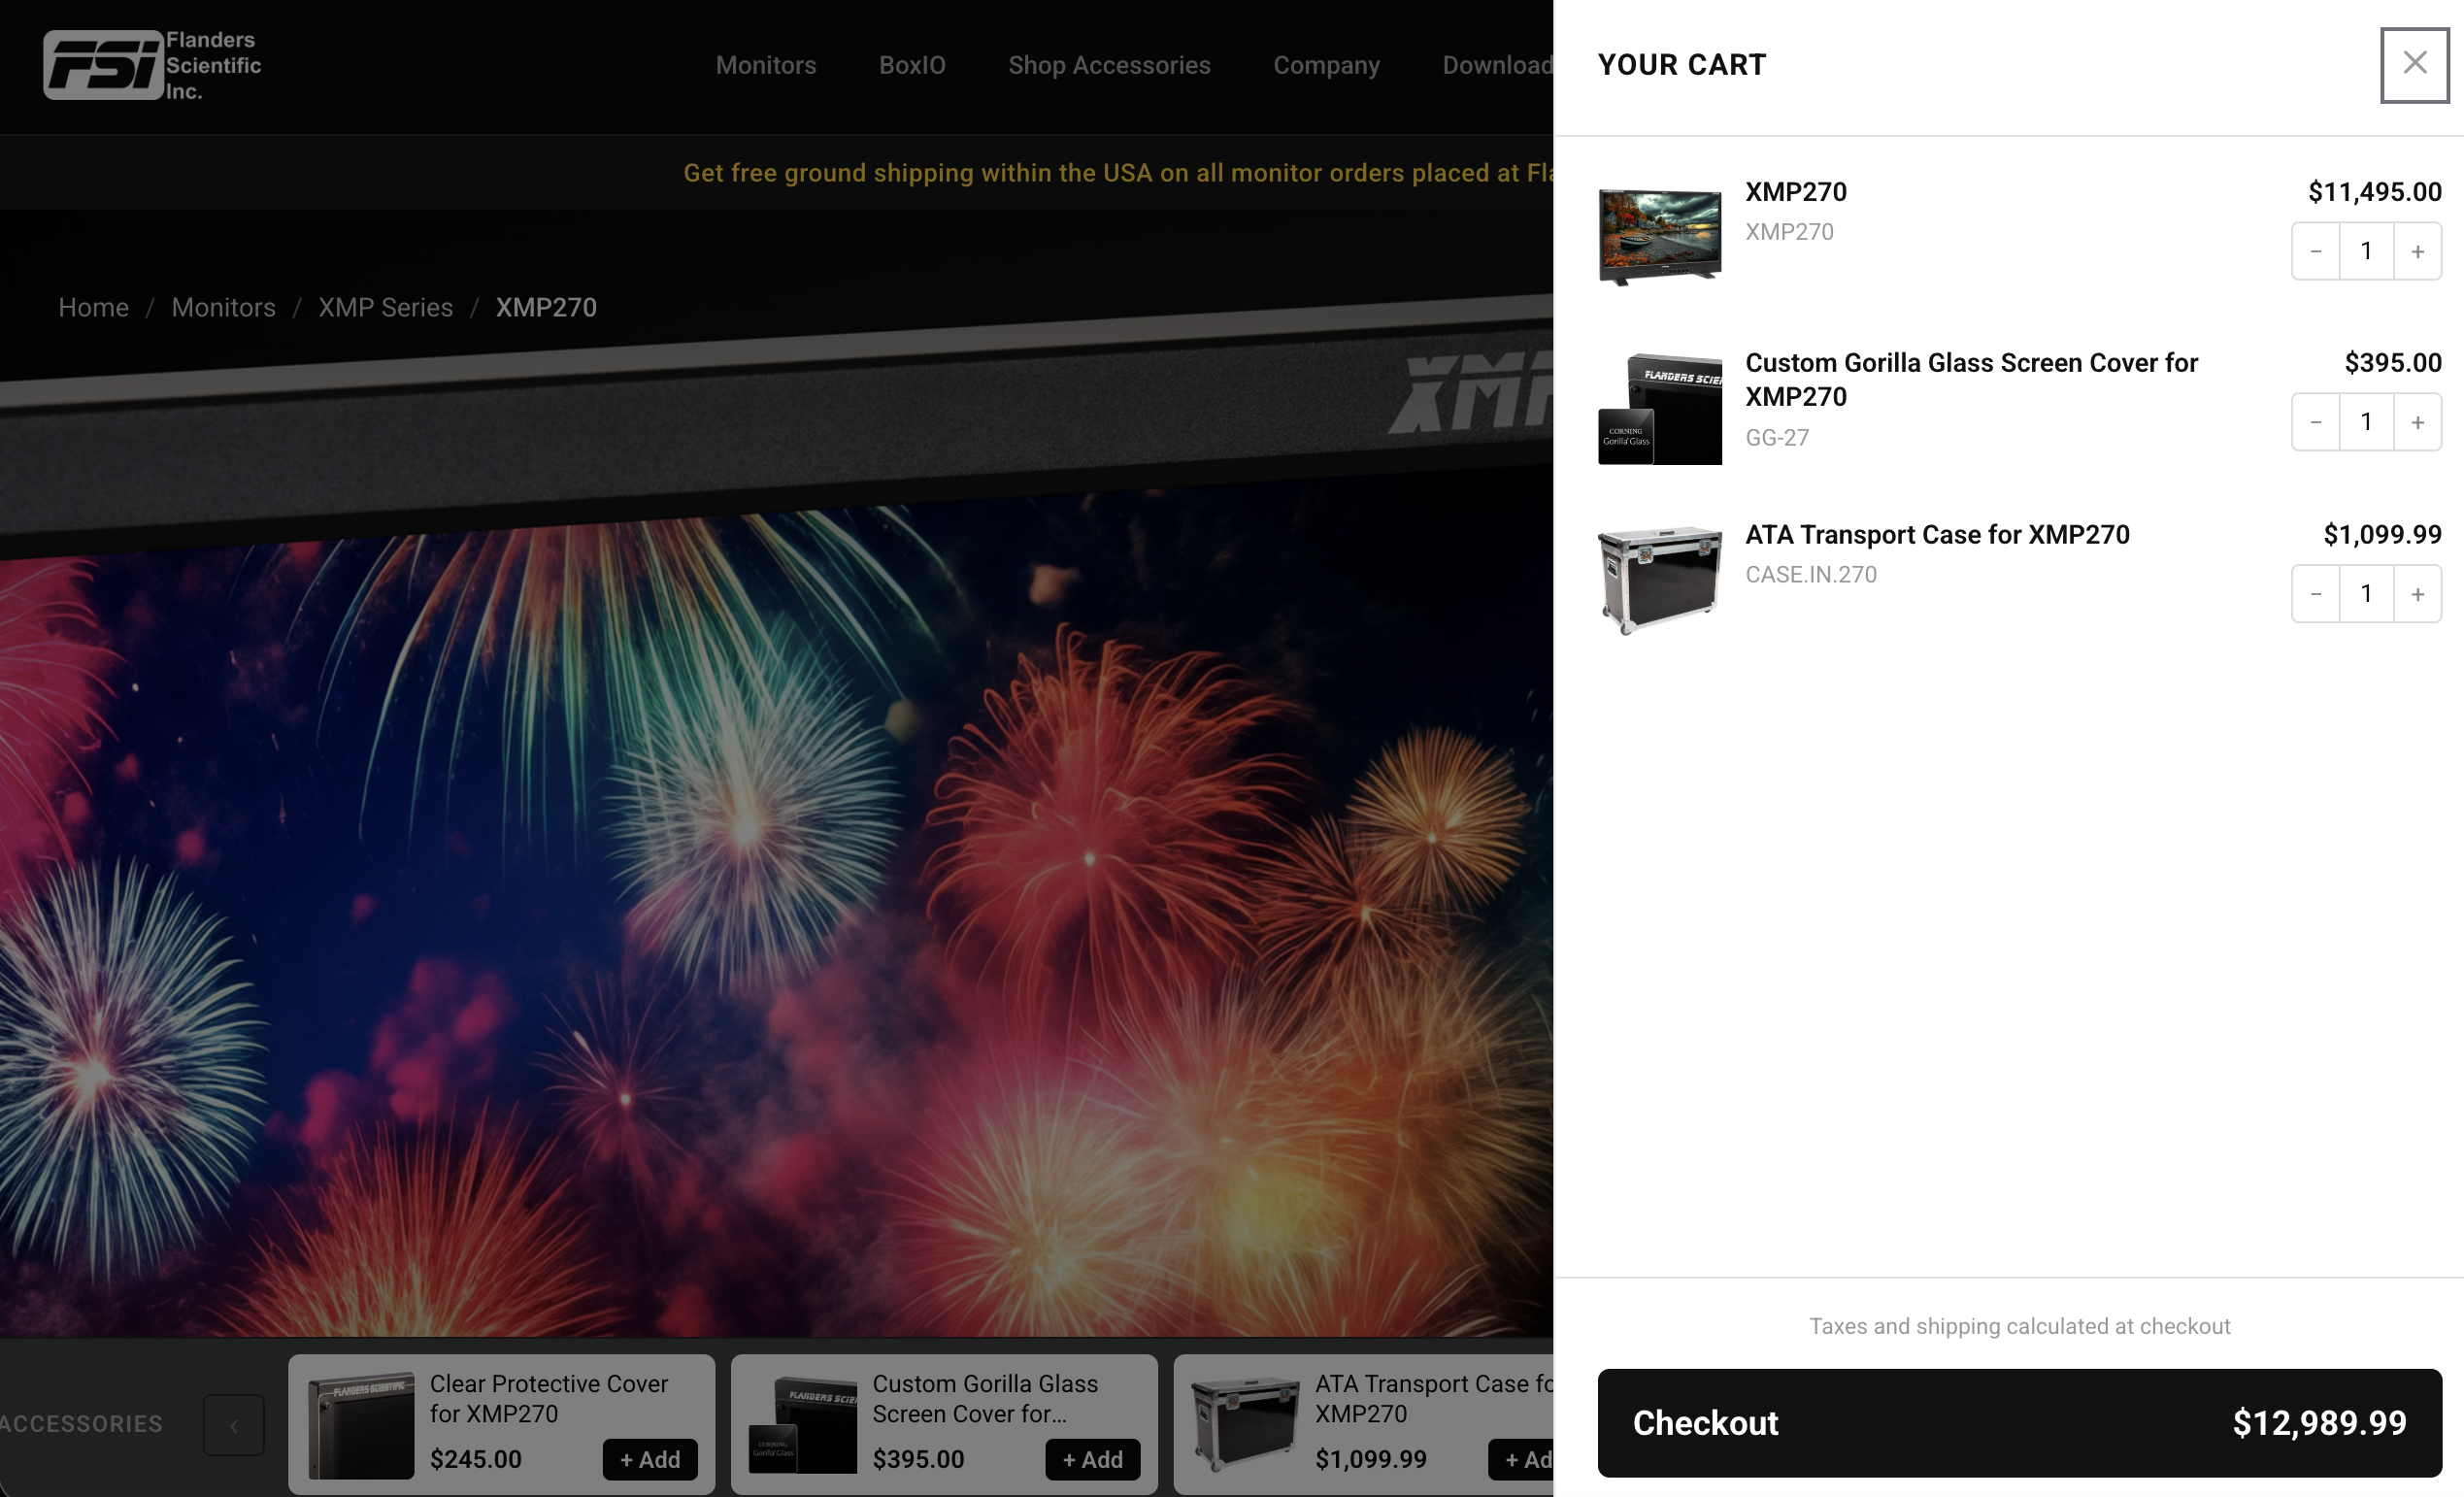Go to the Home breadcrumb
The height and width of the screenshot is (1497, 2464).
pos(93,307)
